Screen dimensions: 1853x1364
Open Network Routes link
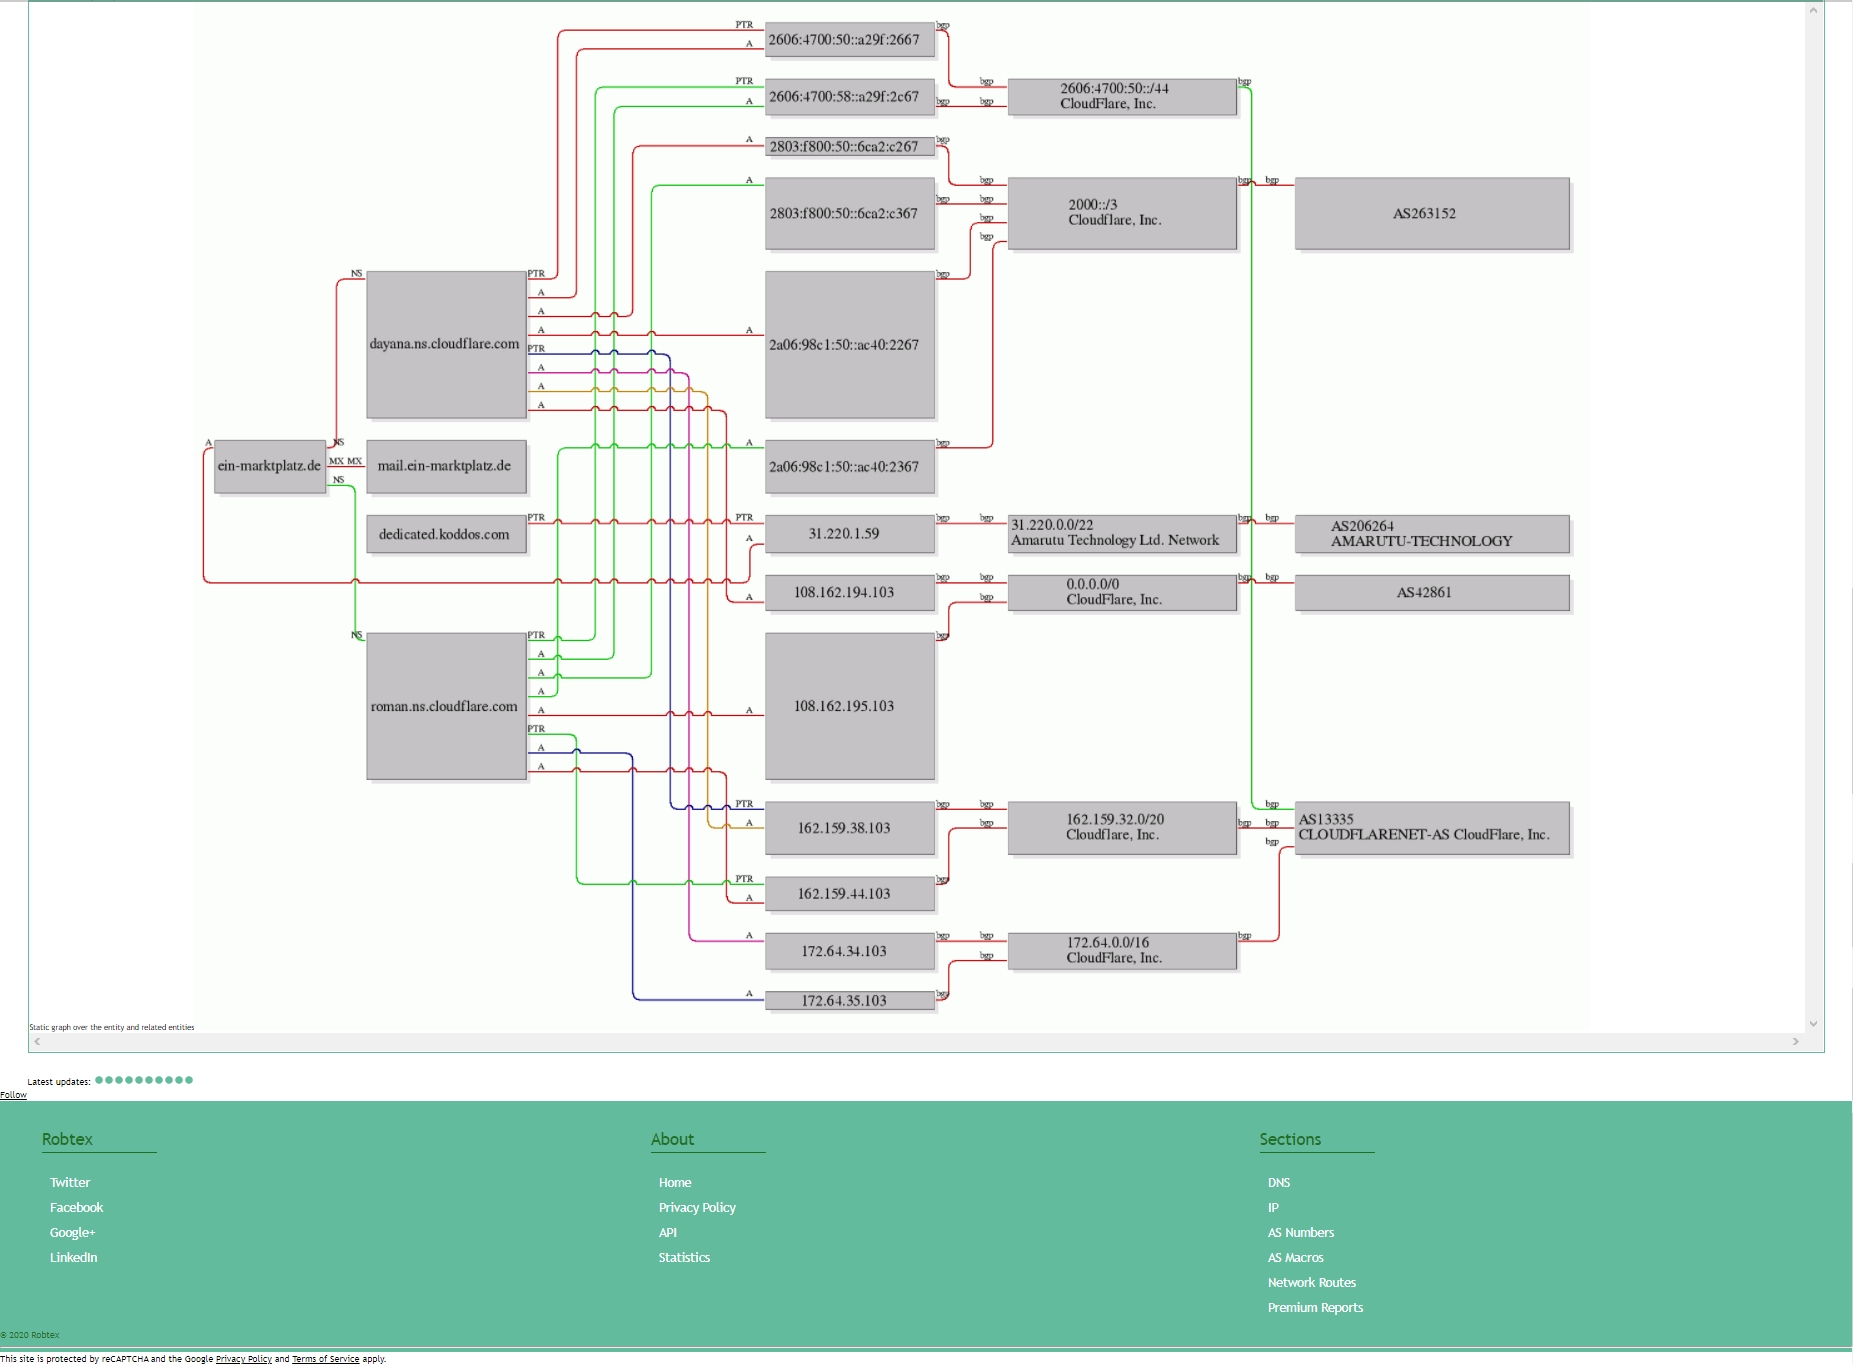1312,1282
